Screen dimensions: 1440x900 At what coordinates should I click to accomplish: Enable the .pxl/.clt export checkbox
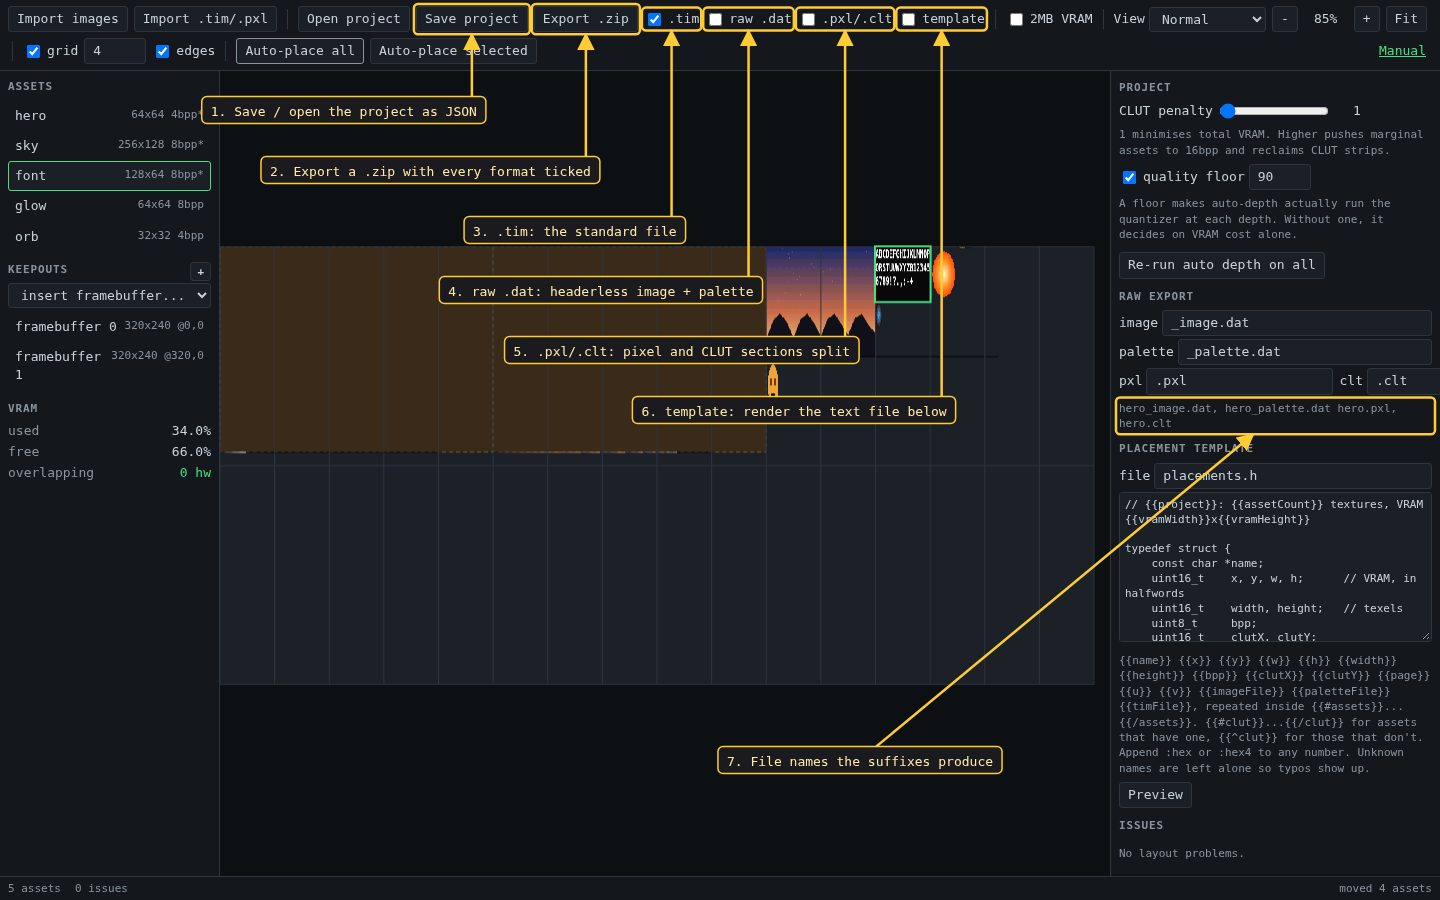(808, 19)
